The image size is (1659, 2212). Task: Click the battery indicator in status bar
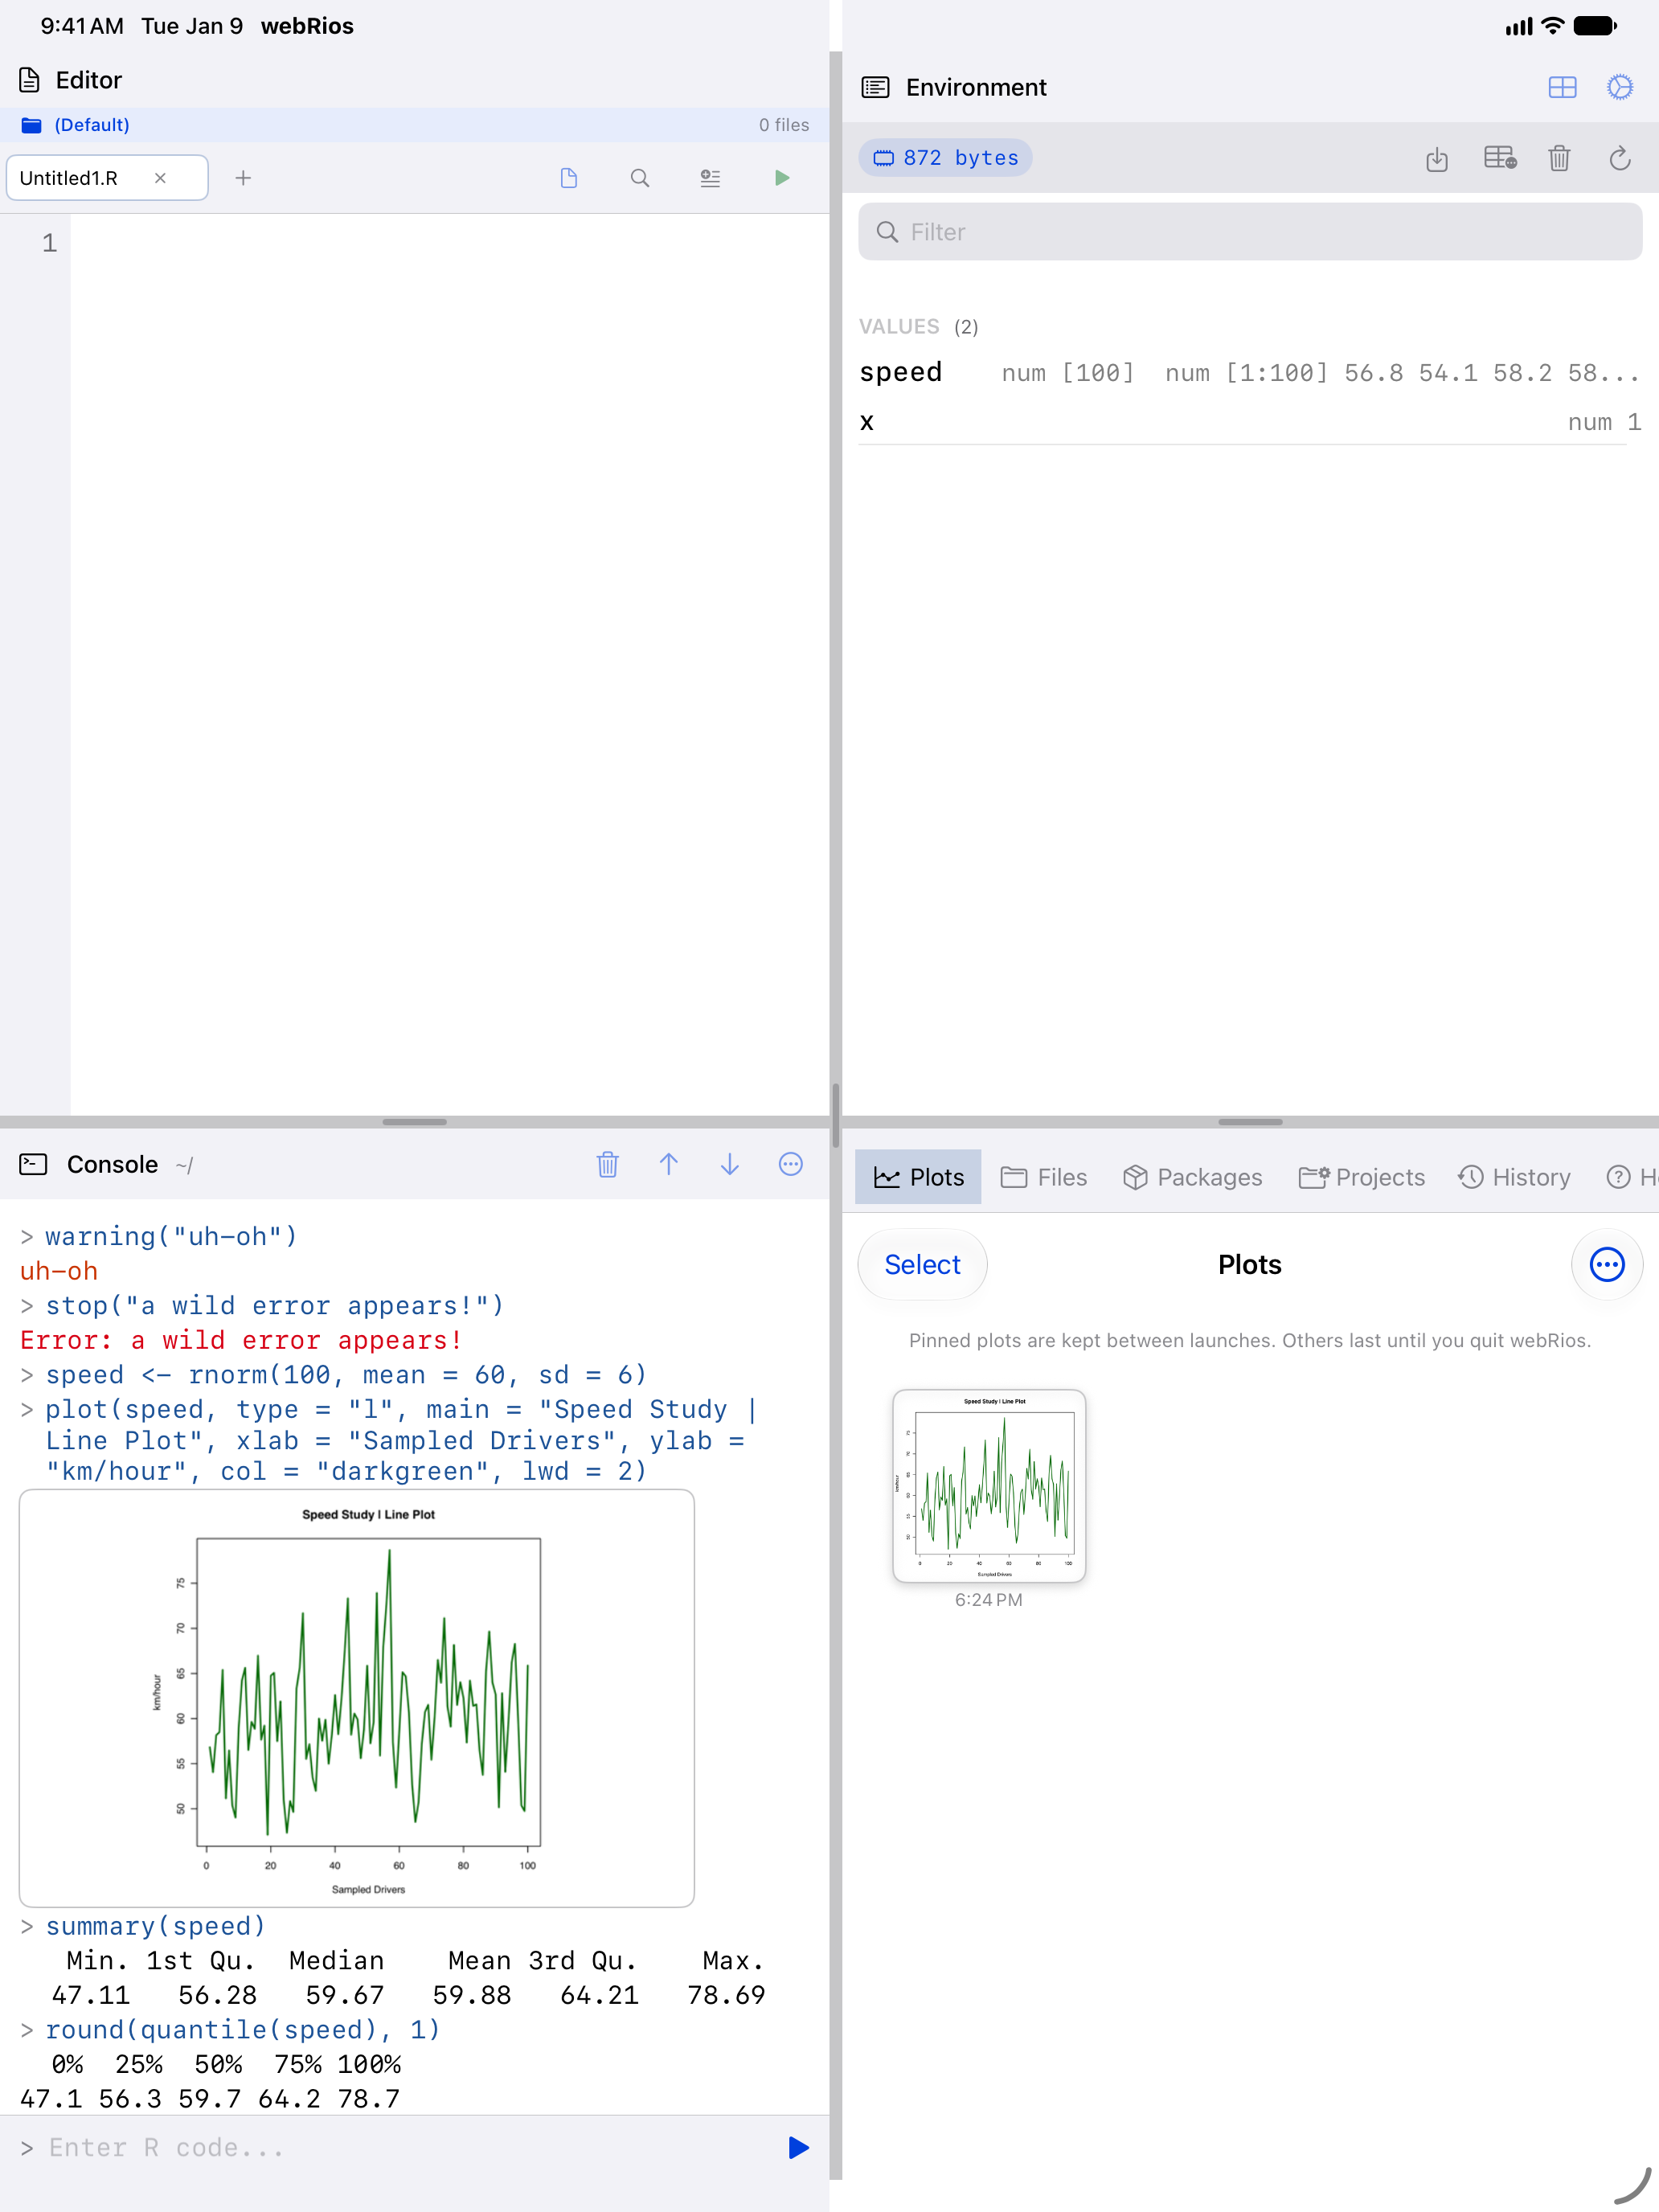tap(1594, 26)
